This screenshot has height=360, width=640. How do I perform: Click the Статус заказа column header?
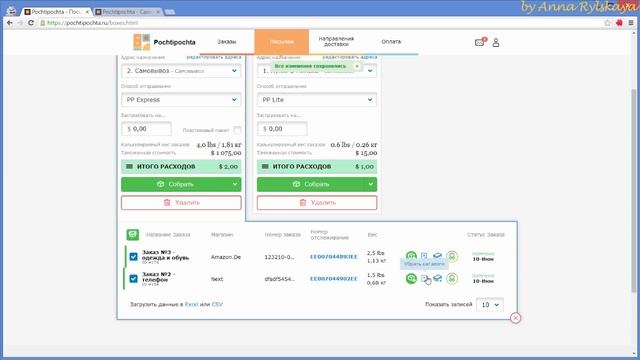(486, 235)
